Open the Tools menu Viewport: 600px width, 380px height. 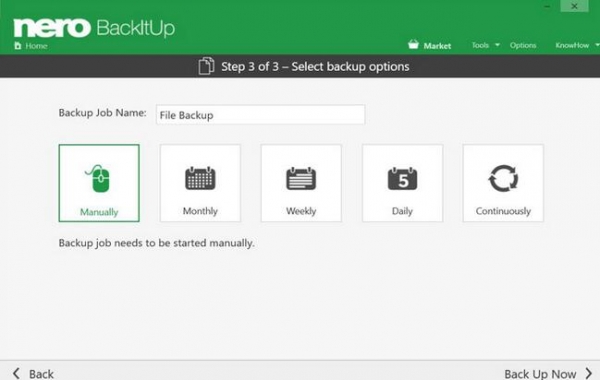tap(480, 45)
